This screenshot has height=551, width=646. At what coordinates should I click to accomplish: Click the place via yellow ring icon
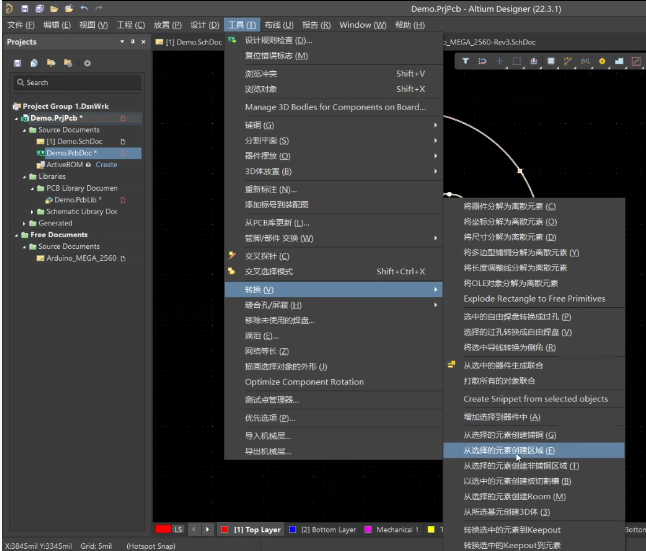602,61
